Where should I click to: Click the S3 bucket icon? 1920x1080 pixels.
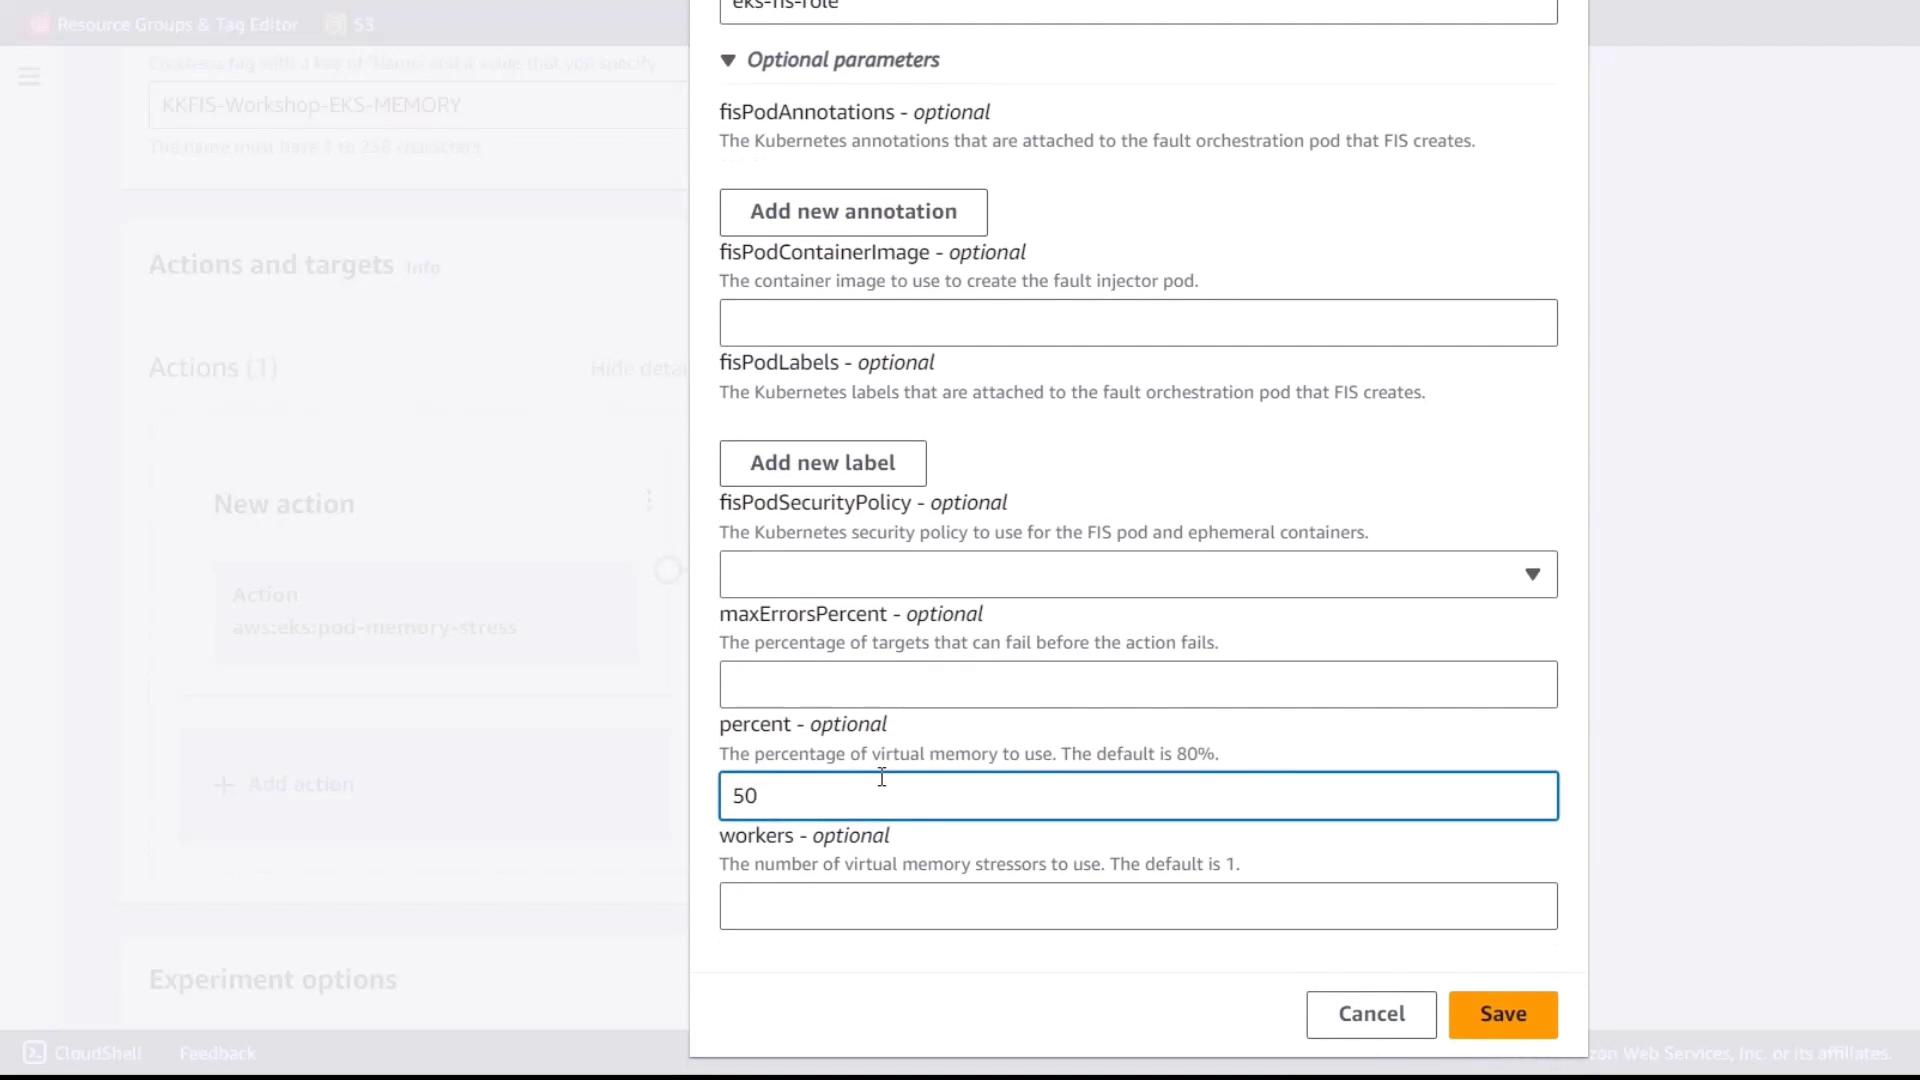(336, 24)
